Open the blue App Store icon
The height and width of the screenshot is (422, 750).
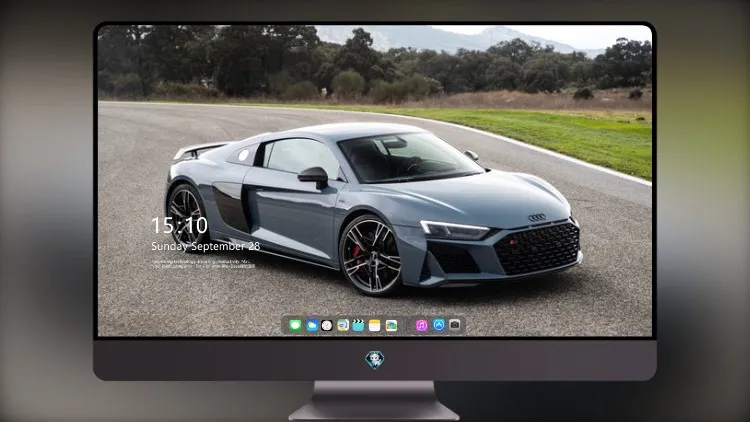439,325
